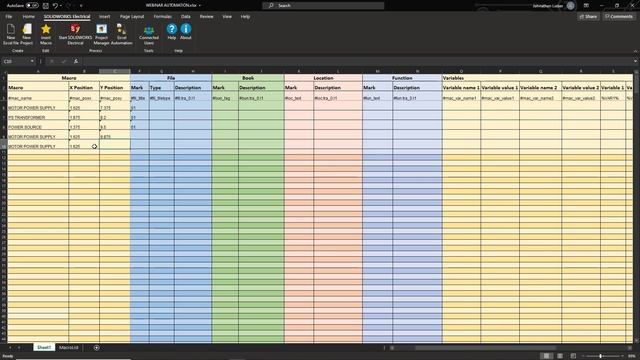The height and width of the screenshot is (360, 640).
Task: Select the Sheet1 worksheet tab
Action: tap(44, 348)
